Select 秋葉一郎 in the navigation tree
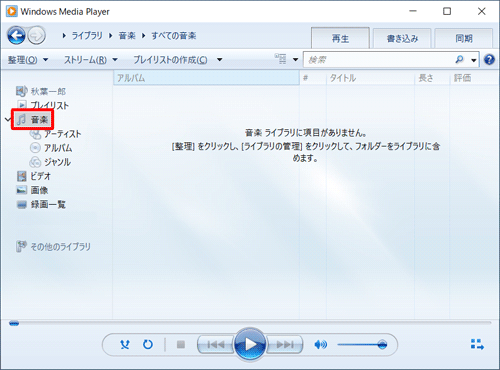500x370 pixels. 48,91
